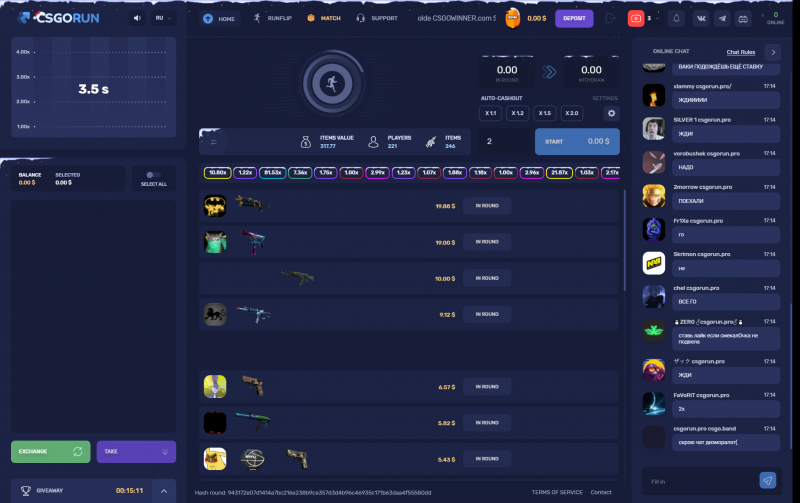Open the Runflip tab
Screen dimensions: 800x503
point(273,18)
